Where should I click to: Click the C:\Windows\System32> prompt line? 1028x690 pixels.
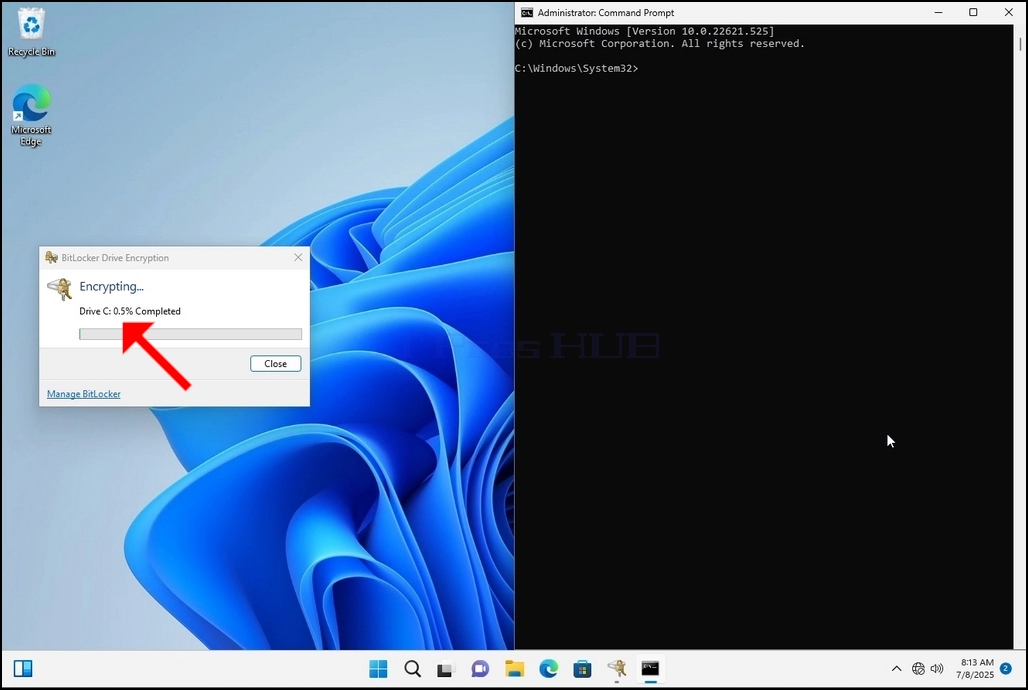576,68
